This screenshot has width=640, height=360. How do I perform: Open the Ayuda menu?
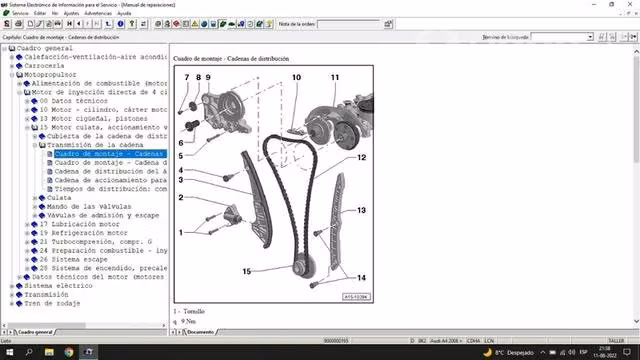(x=124, y=13)
